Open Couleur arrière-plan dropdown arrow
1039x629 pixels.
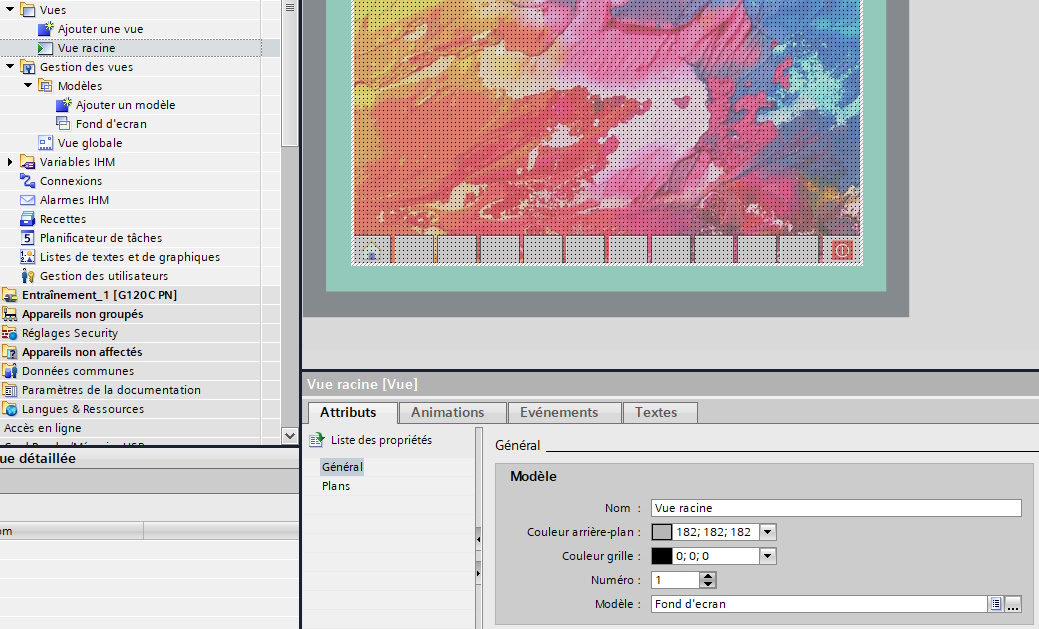tap(768, 532)
